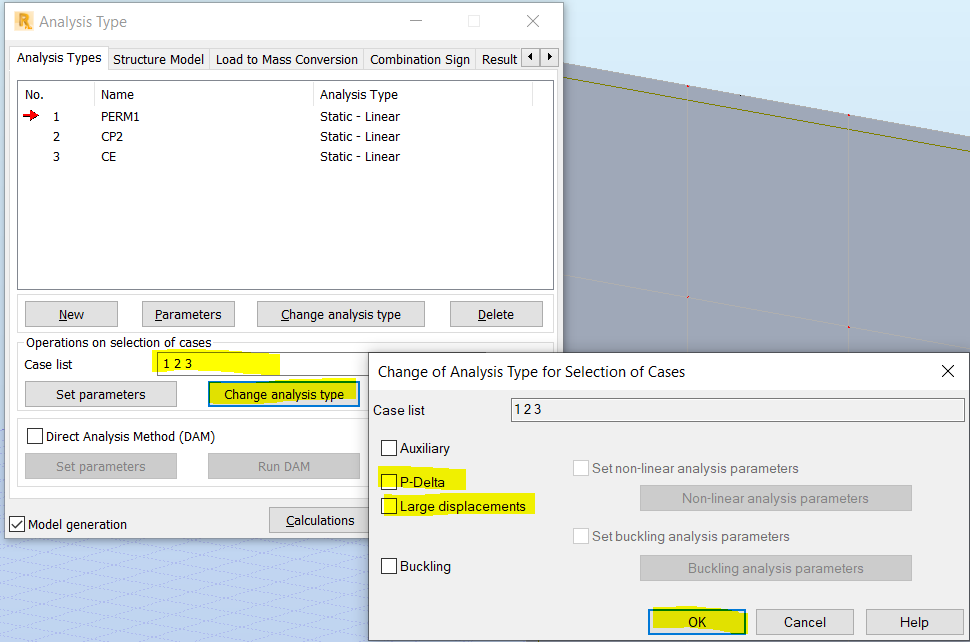
Task: Switch to the Structure Model tab
Action: (x=158, y=58)
